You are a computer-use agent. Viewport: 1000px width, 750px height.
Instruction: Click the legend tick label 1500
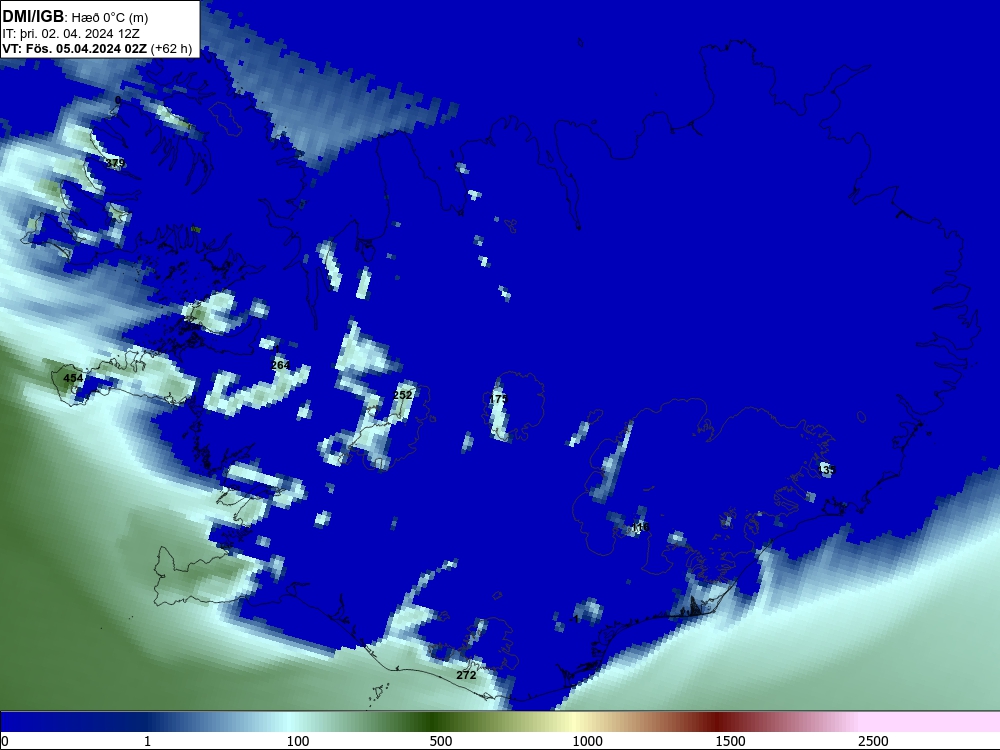coord(730,741)
